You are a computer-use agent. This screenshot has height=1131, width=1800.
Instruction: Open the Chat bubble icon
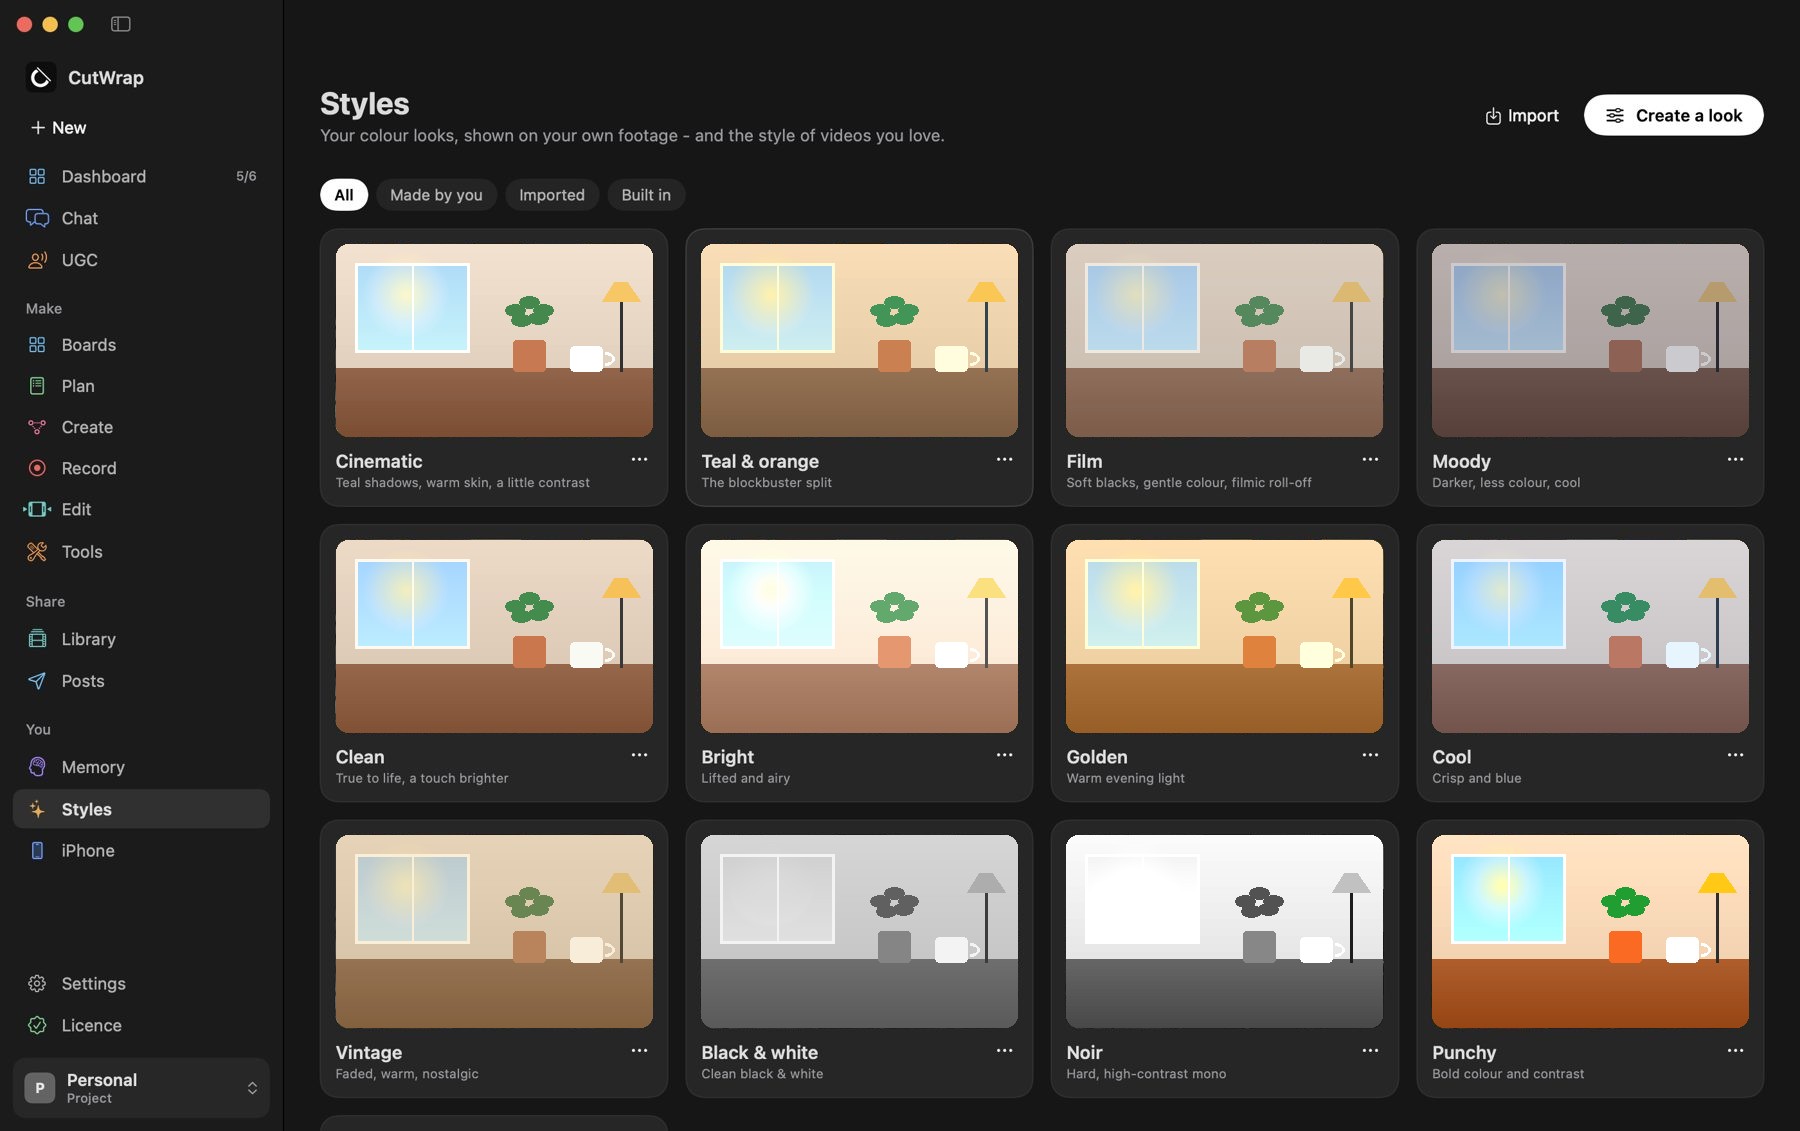pos(37,218)
